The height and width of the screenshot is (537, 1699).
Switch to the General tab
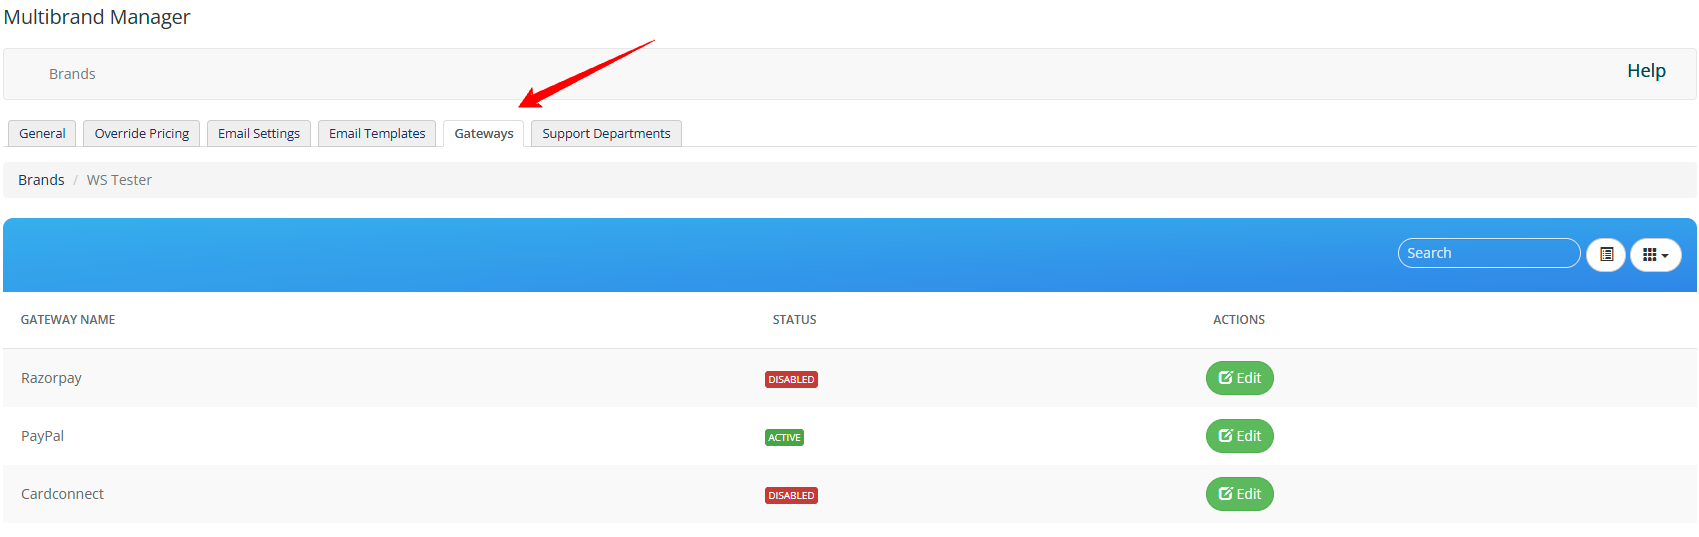pos(42,134)
